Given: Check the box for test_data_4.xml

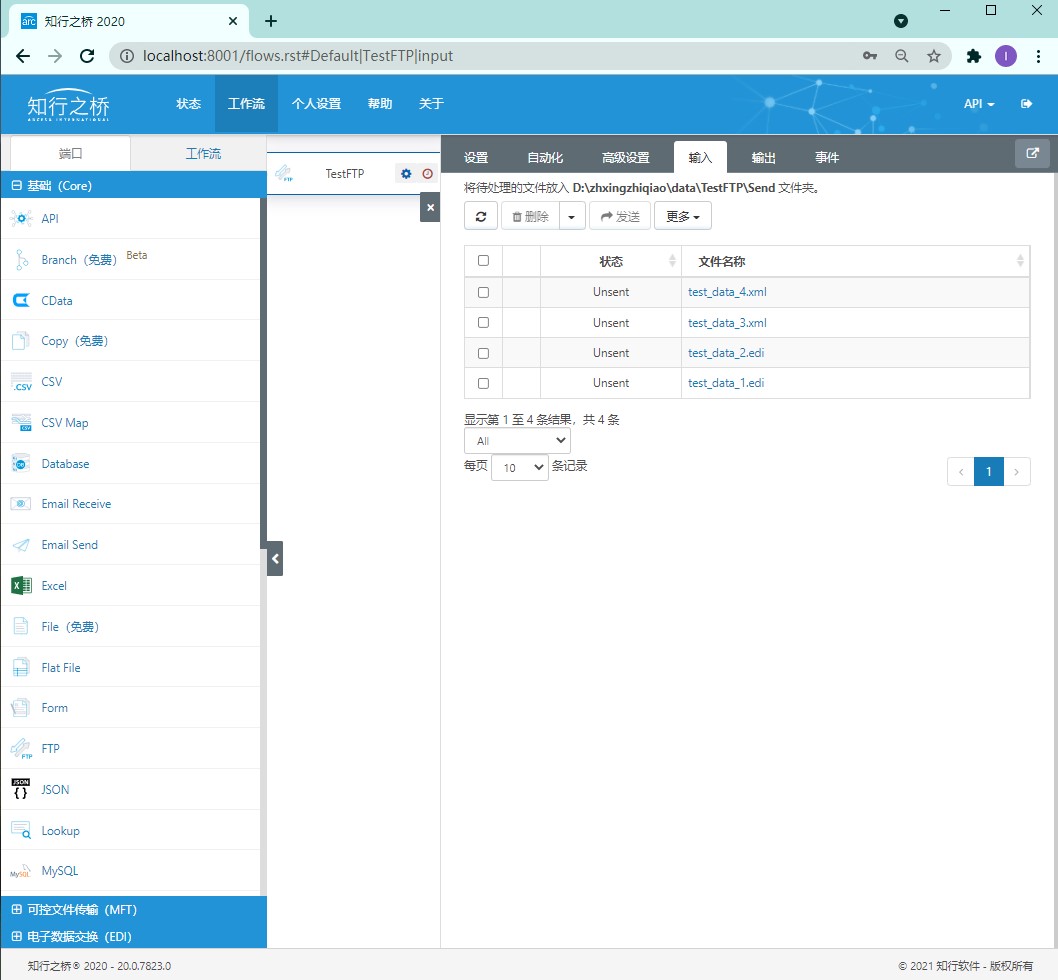Looking at the screenshot, I should click(483, 292).
